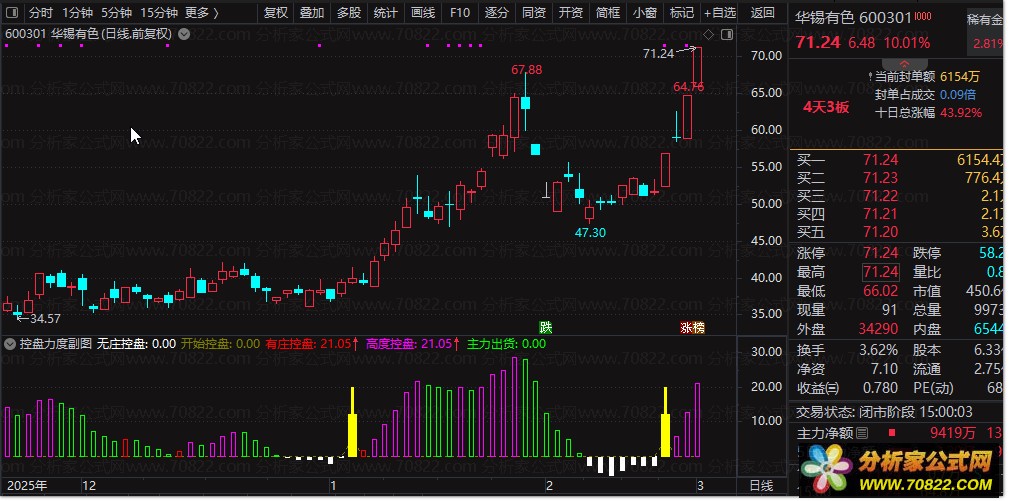Screen dimensions: 1009x501
Task: Open the 逐分 minute-by-minute view
Action: [497, 12]
